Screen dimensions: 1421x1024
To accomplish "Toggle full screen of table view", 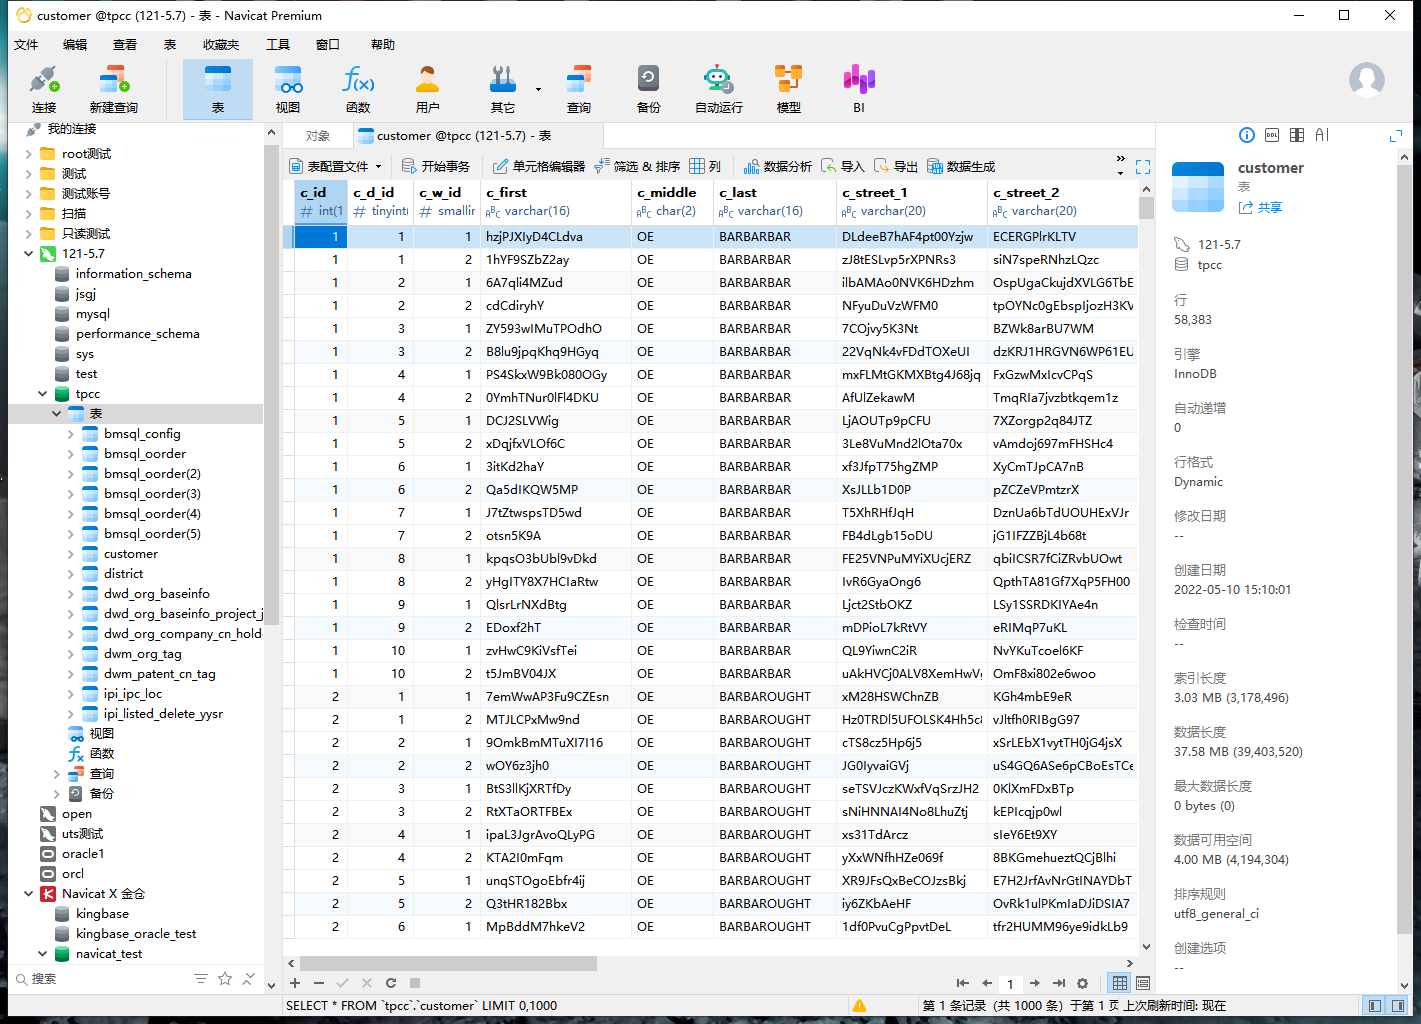I will tap(1143, 167).
